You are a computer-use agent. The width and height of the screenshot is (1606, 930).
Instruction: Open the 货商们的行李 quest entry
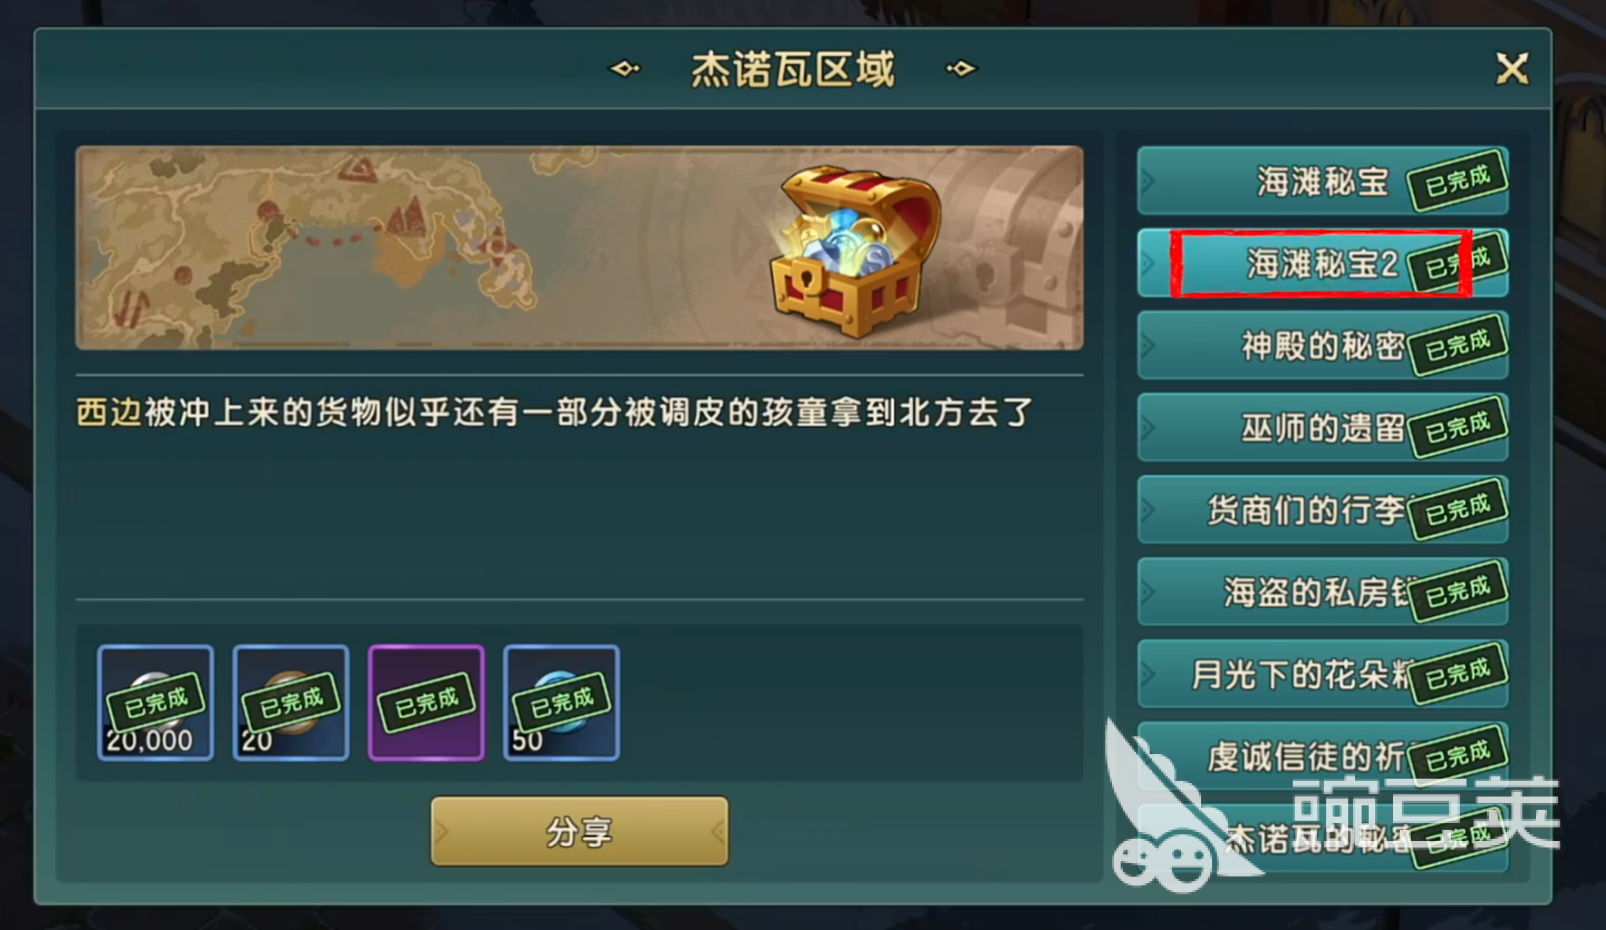coord(1322,509)
